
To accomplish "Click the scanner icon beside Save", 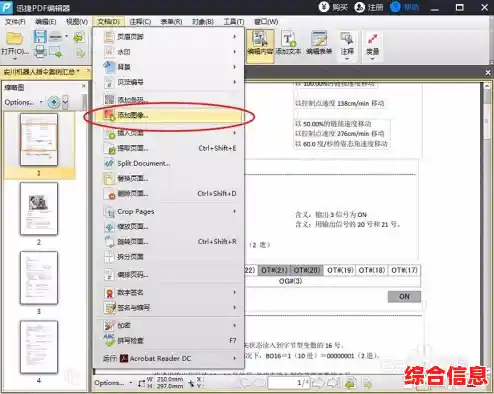I will 55,36.
